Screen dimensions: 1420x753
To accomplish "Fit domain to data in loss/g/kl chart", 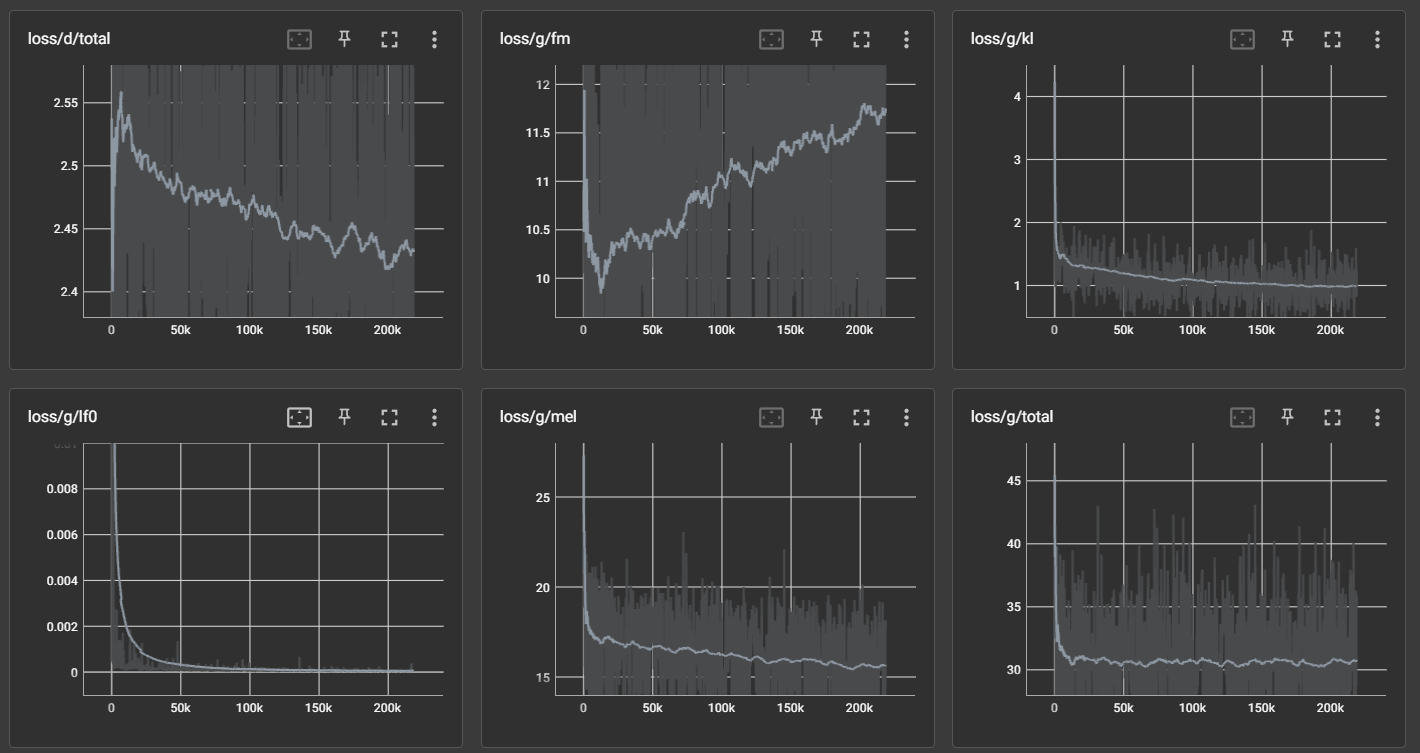I will pos(1242,39).
